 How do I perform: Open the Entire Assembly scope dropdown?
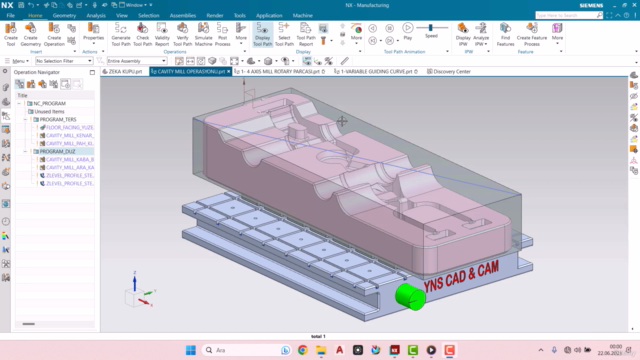click(137, 61)
